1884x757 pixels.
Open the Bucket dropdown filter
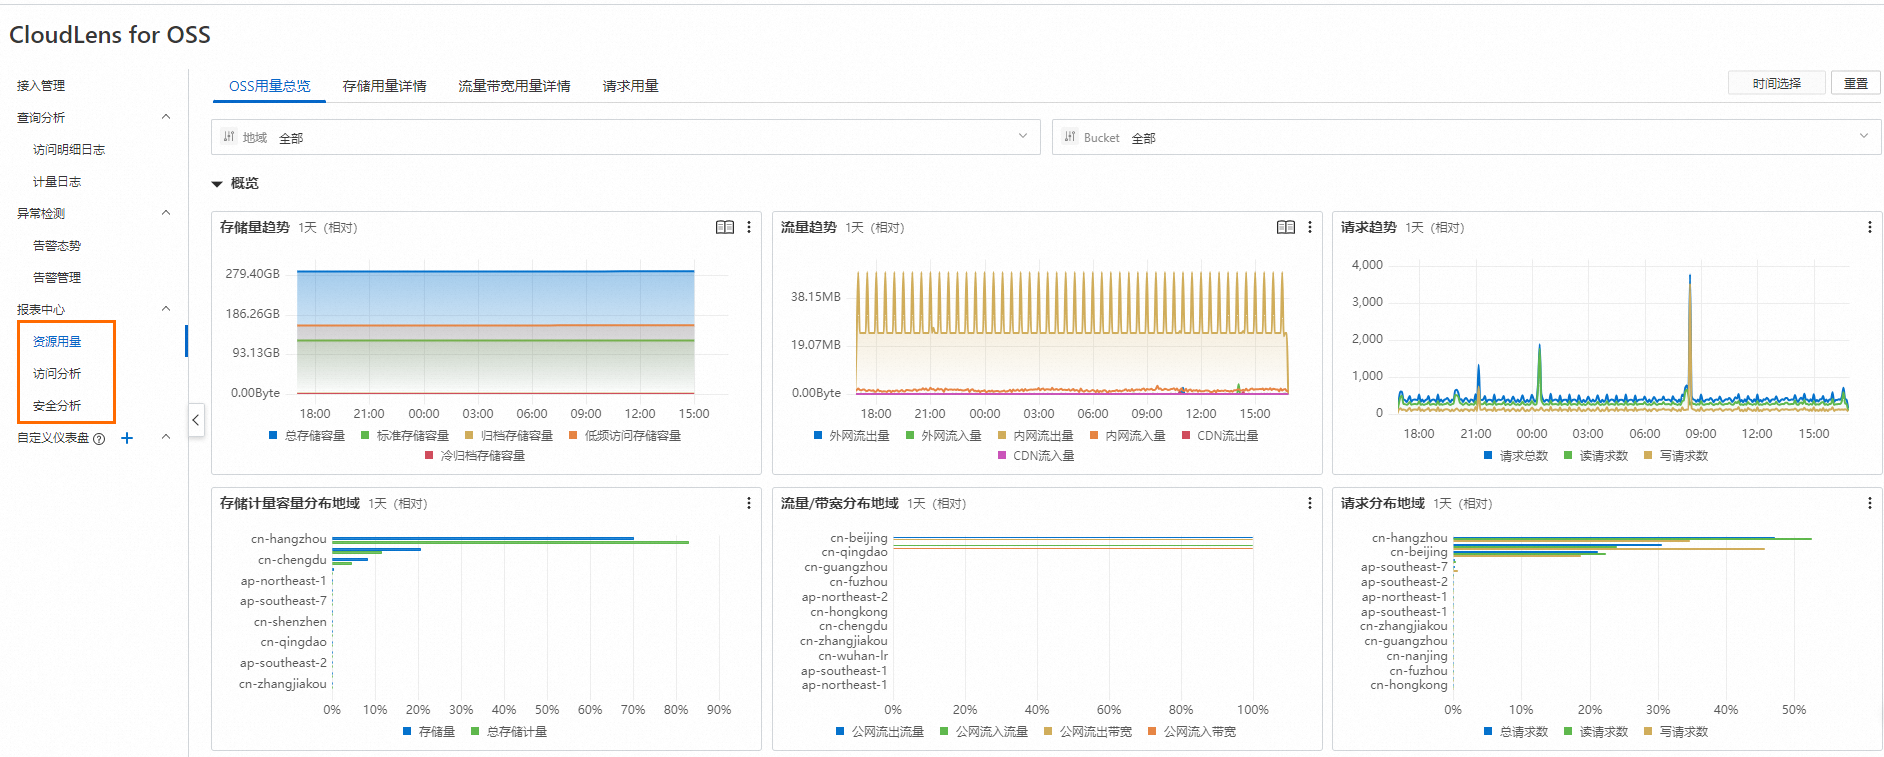point(1466,137)
